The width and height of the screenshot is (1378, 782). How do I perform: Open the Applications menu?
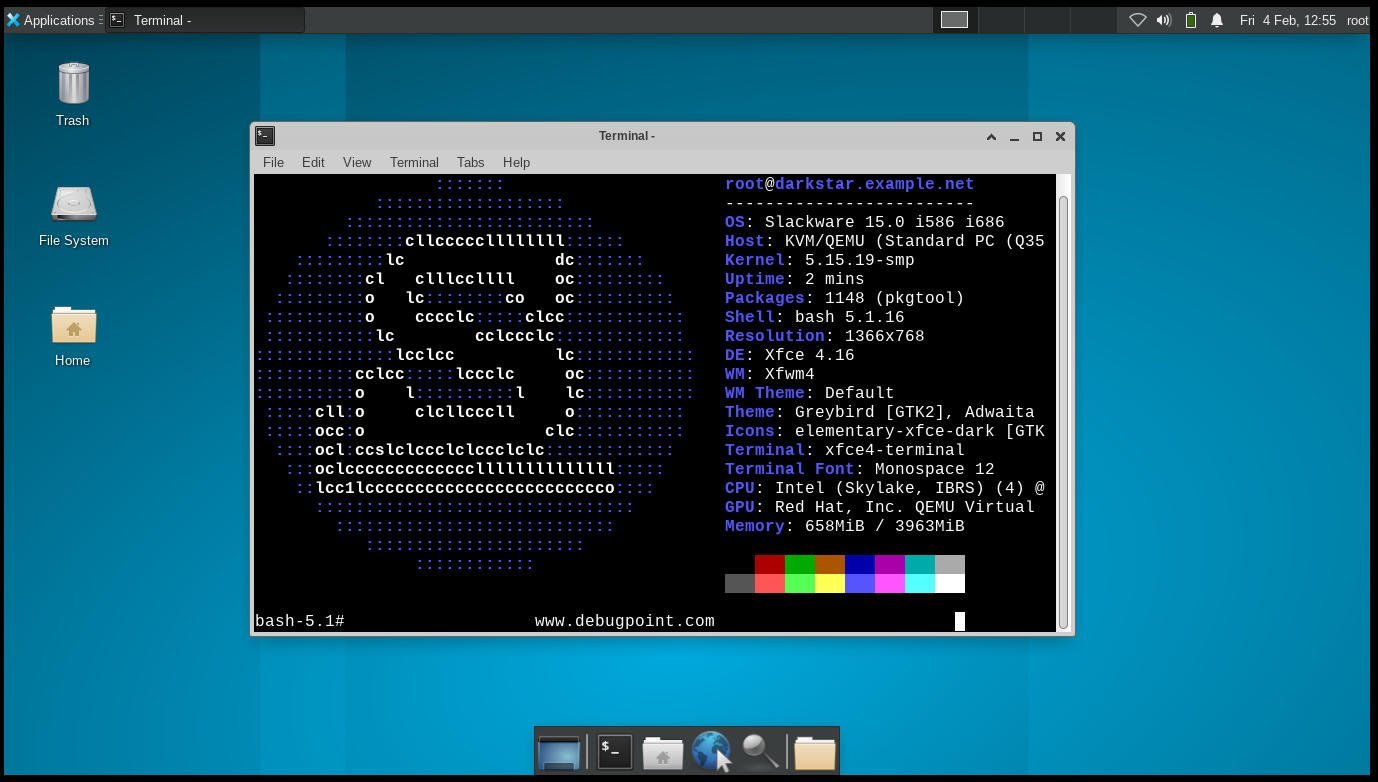click(x=52, y=20)
